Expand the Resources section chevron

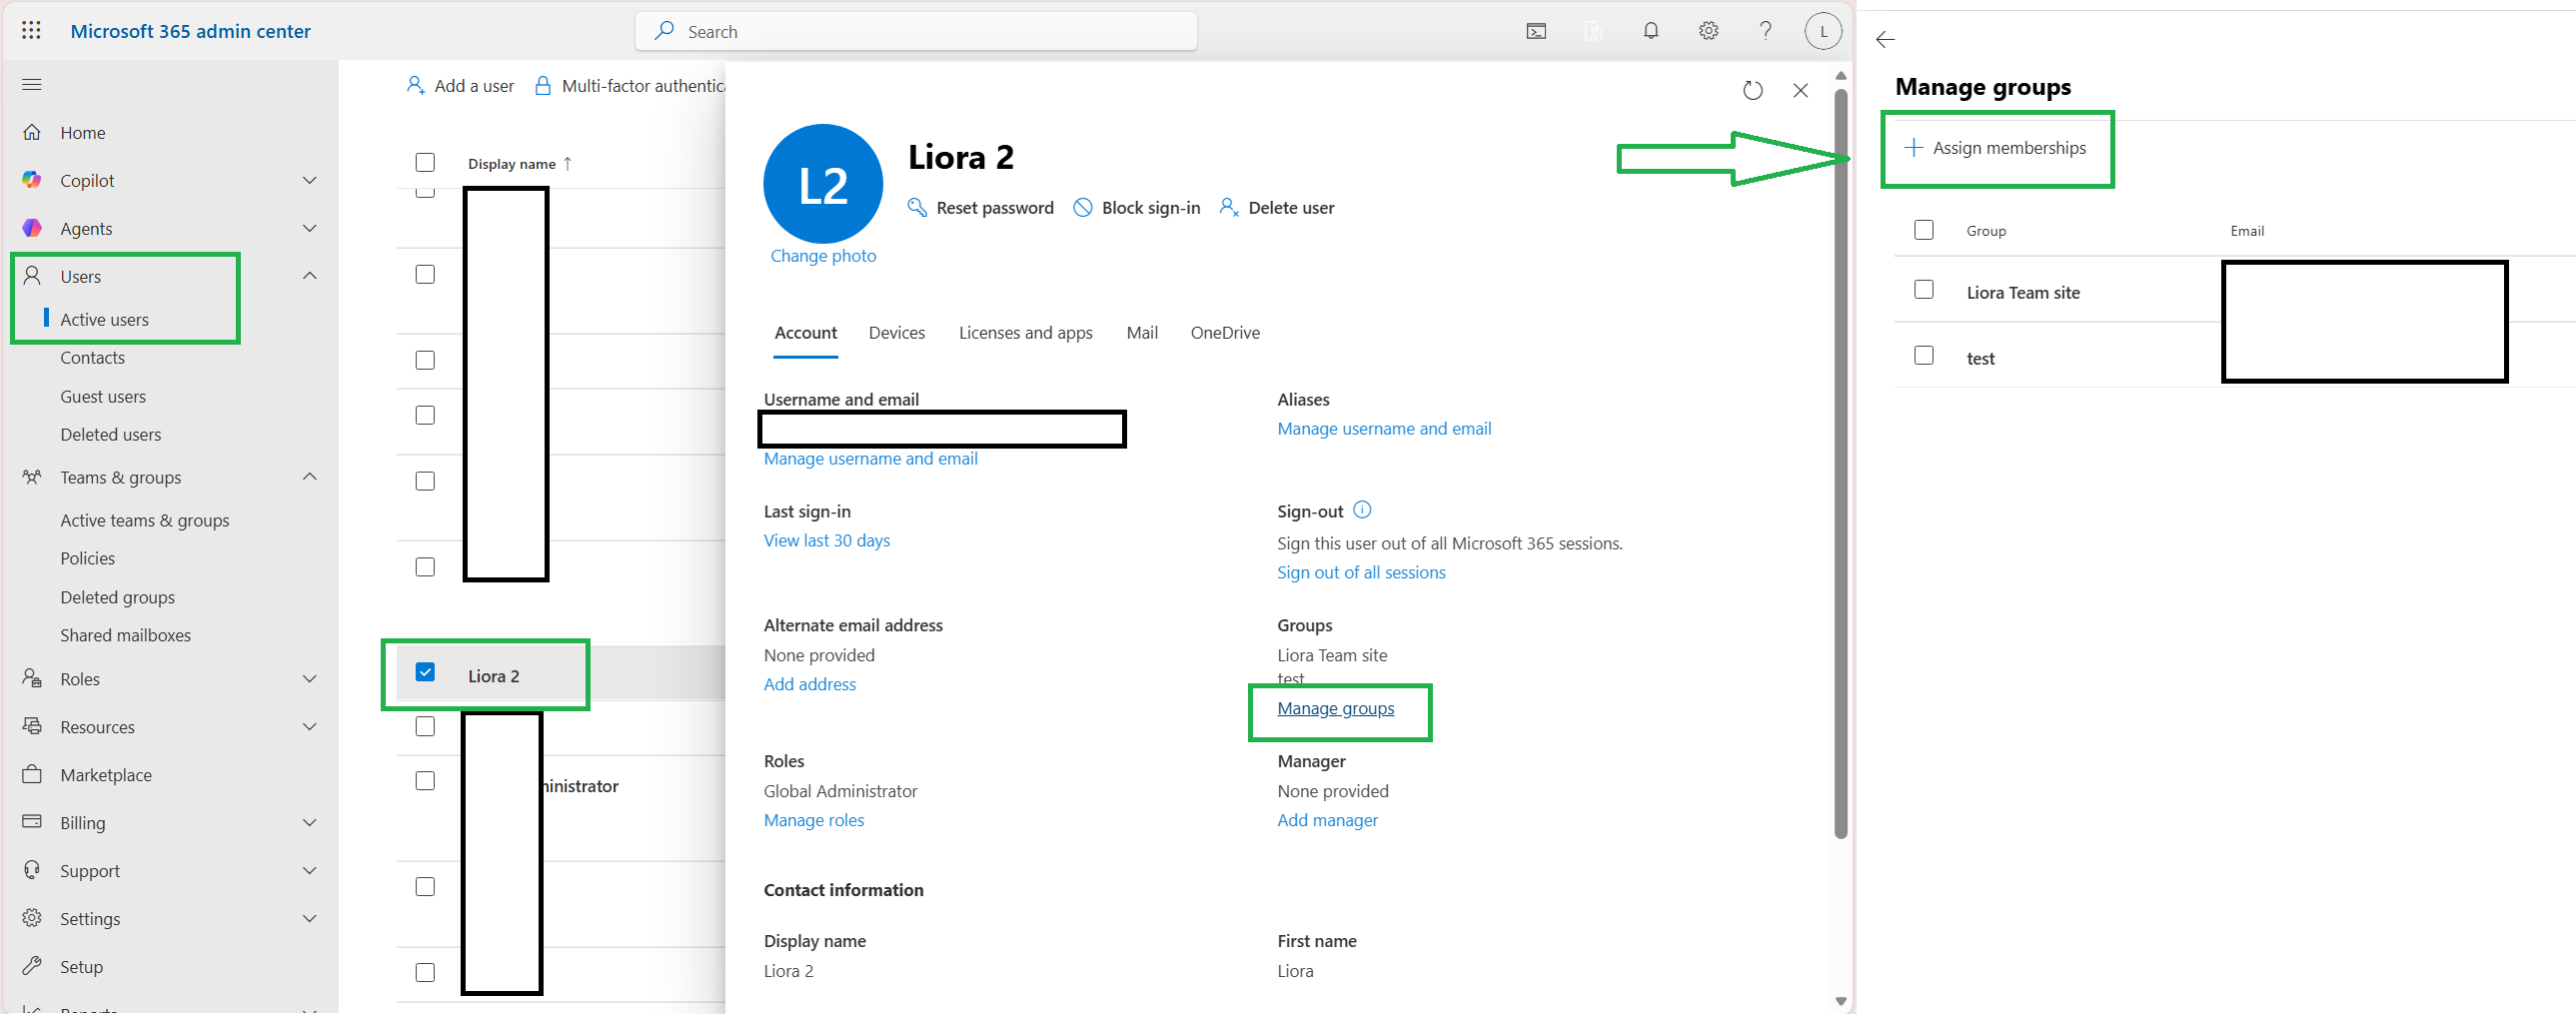[310, 727]
